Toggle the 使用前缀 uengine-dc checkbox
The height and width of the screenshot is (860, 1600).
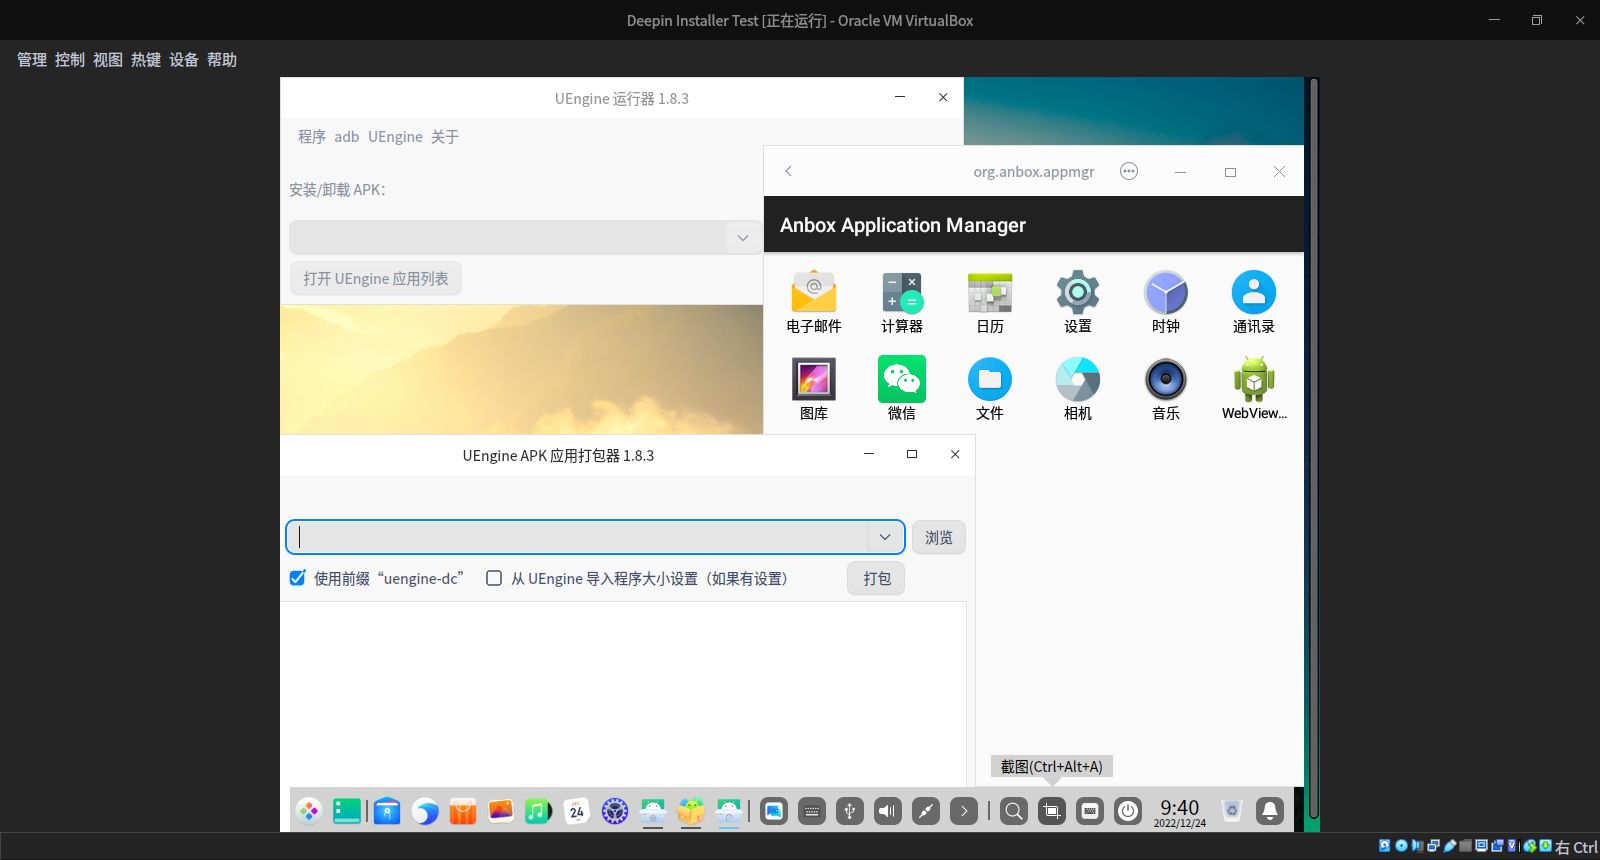[298, 578]
